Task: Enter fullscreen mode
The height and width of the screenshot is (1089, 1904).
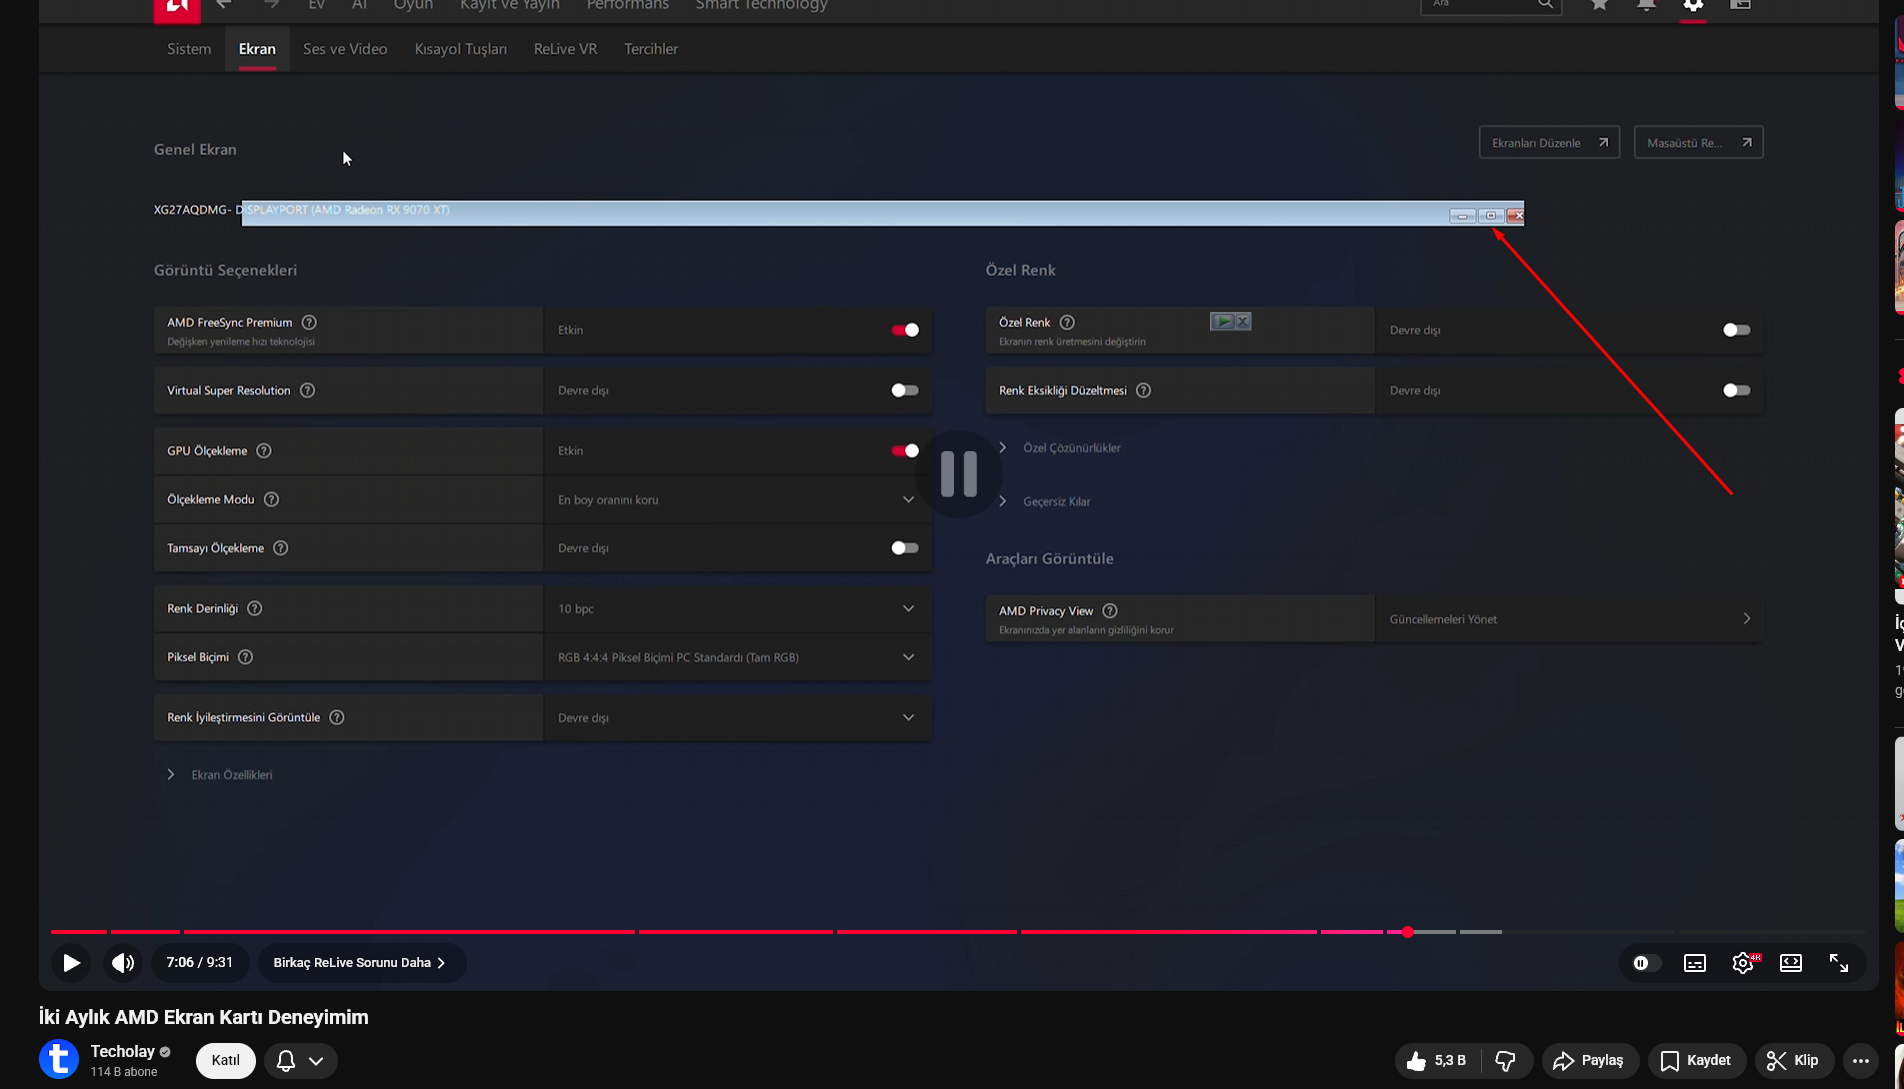Action: point(1839,963)
